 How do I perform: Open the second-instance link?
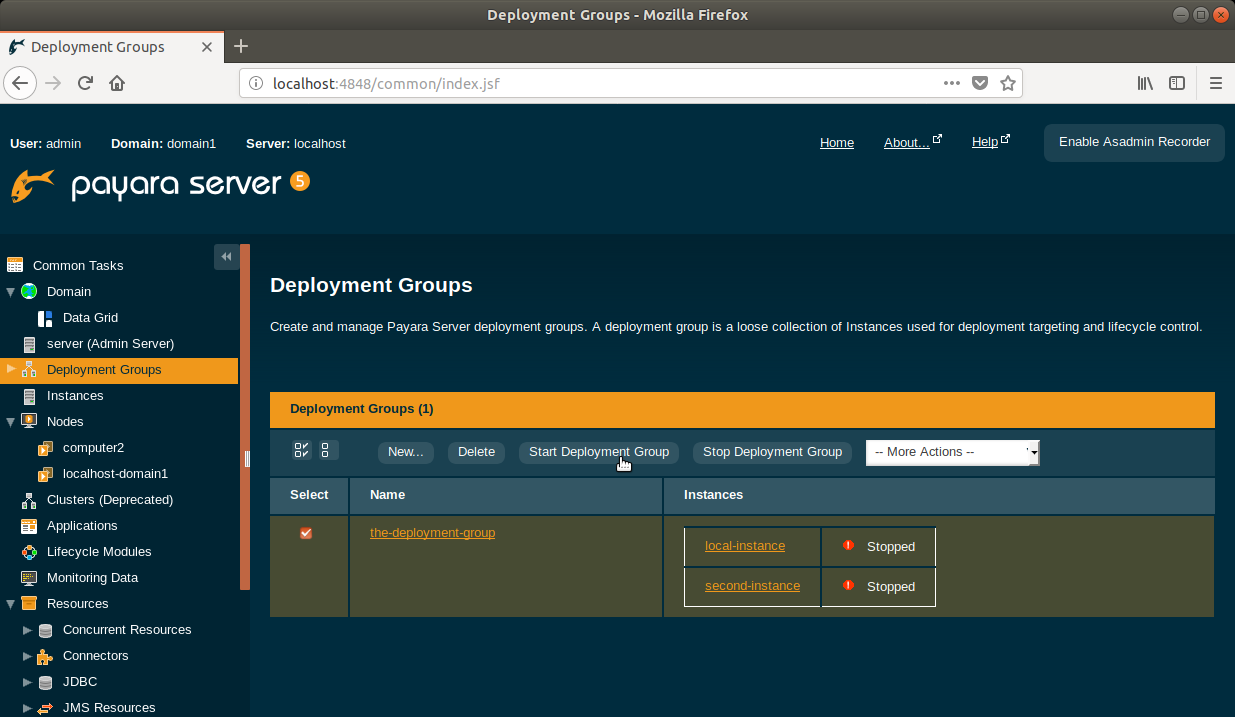[752, 586]
